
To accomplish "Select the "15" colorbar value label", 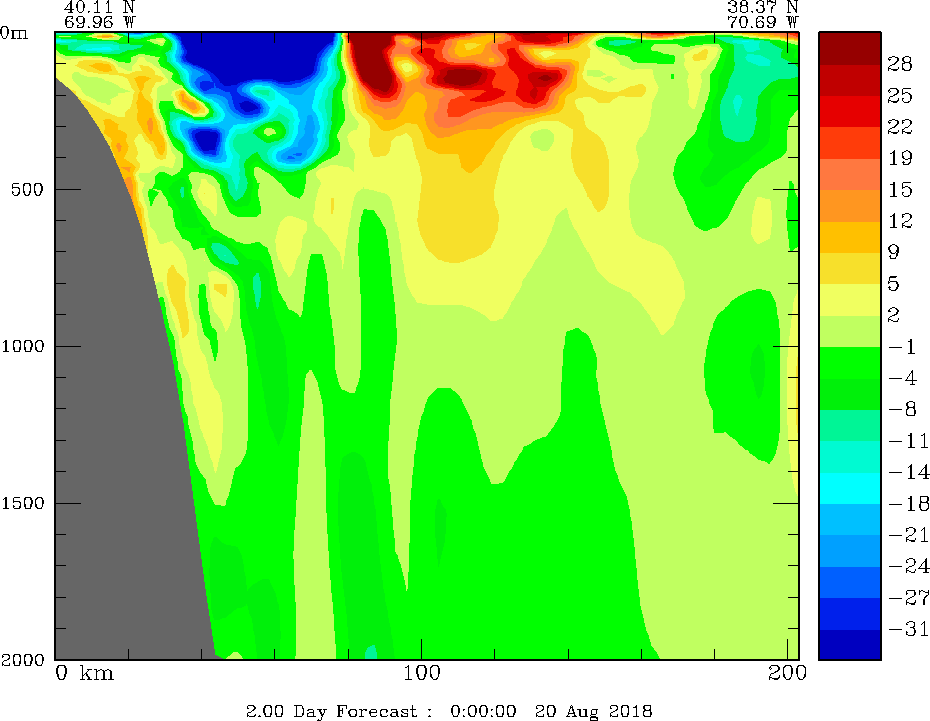I will (x=900, y=189).
